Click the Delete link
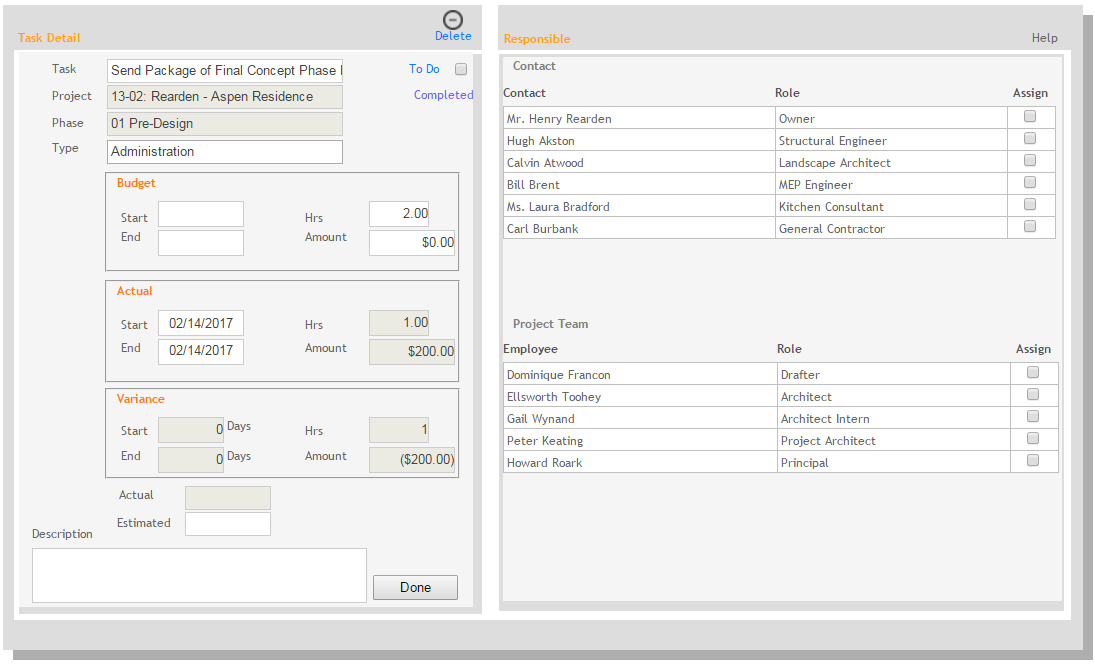The width and height of the screenshot is (1095, 666). 453,36
